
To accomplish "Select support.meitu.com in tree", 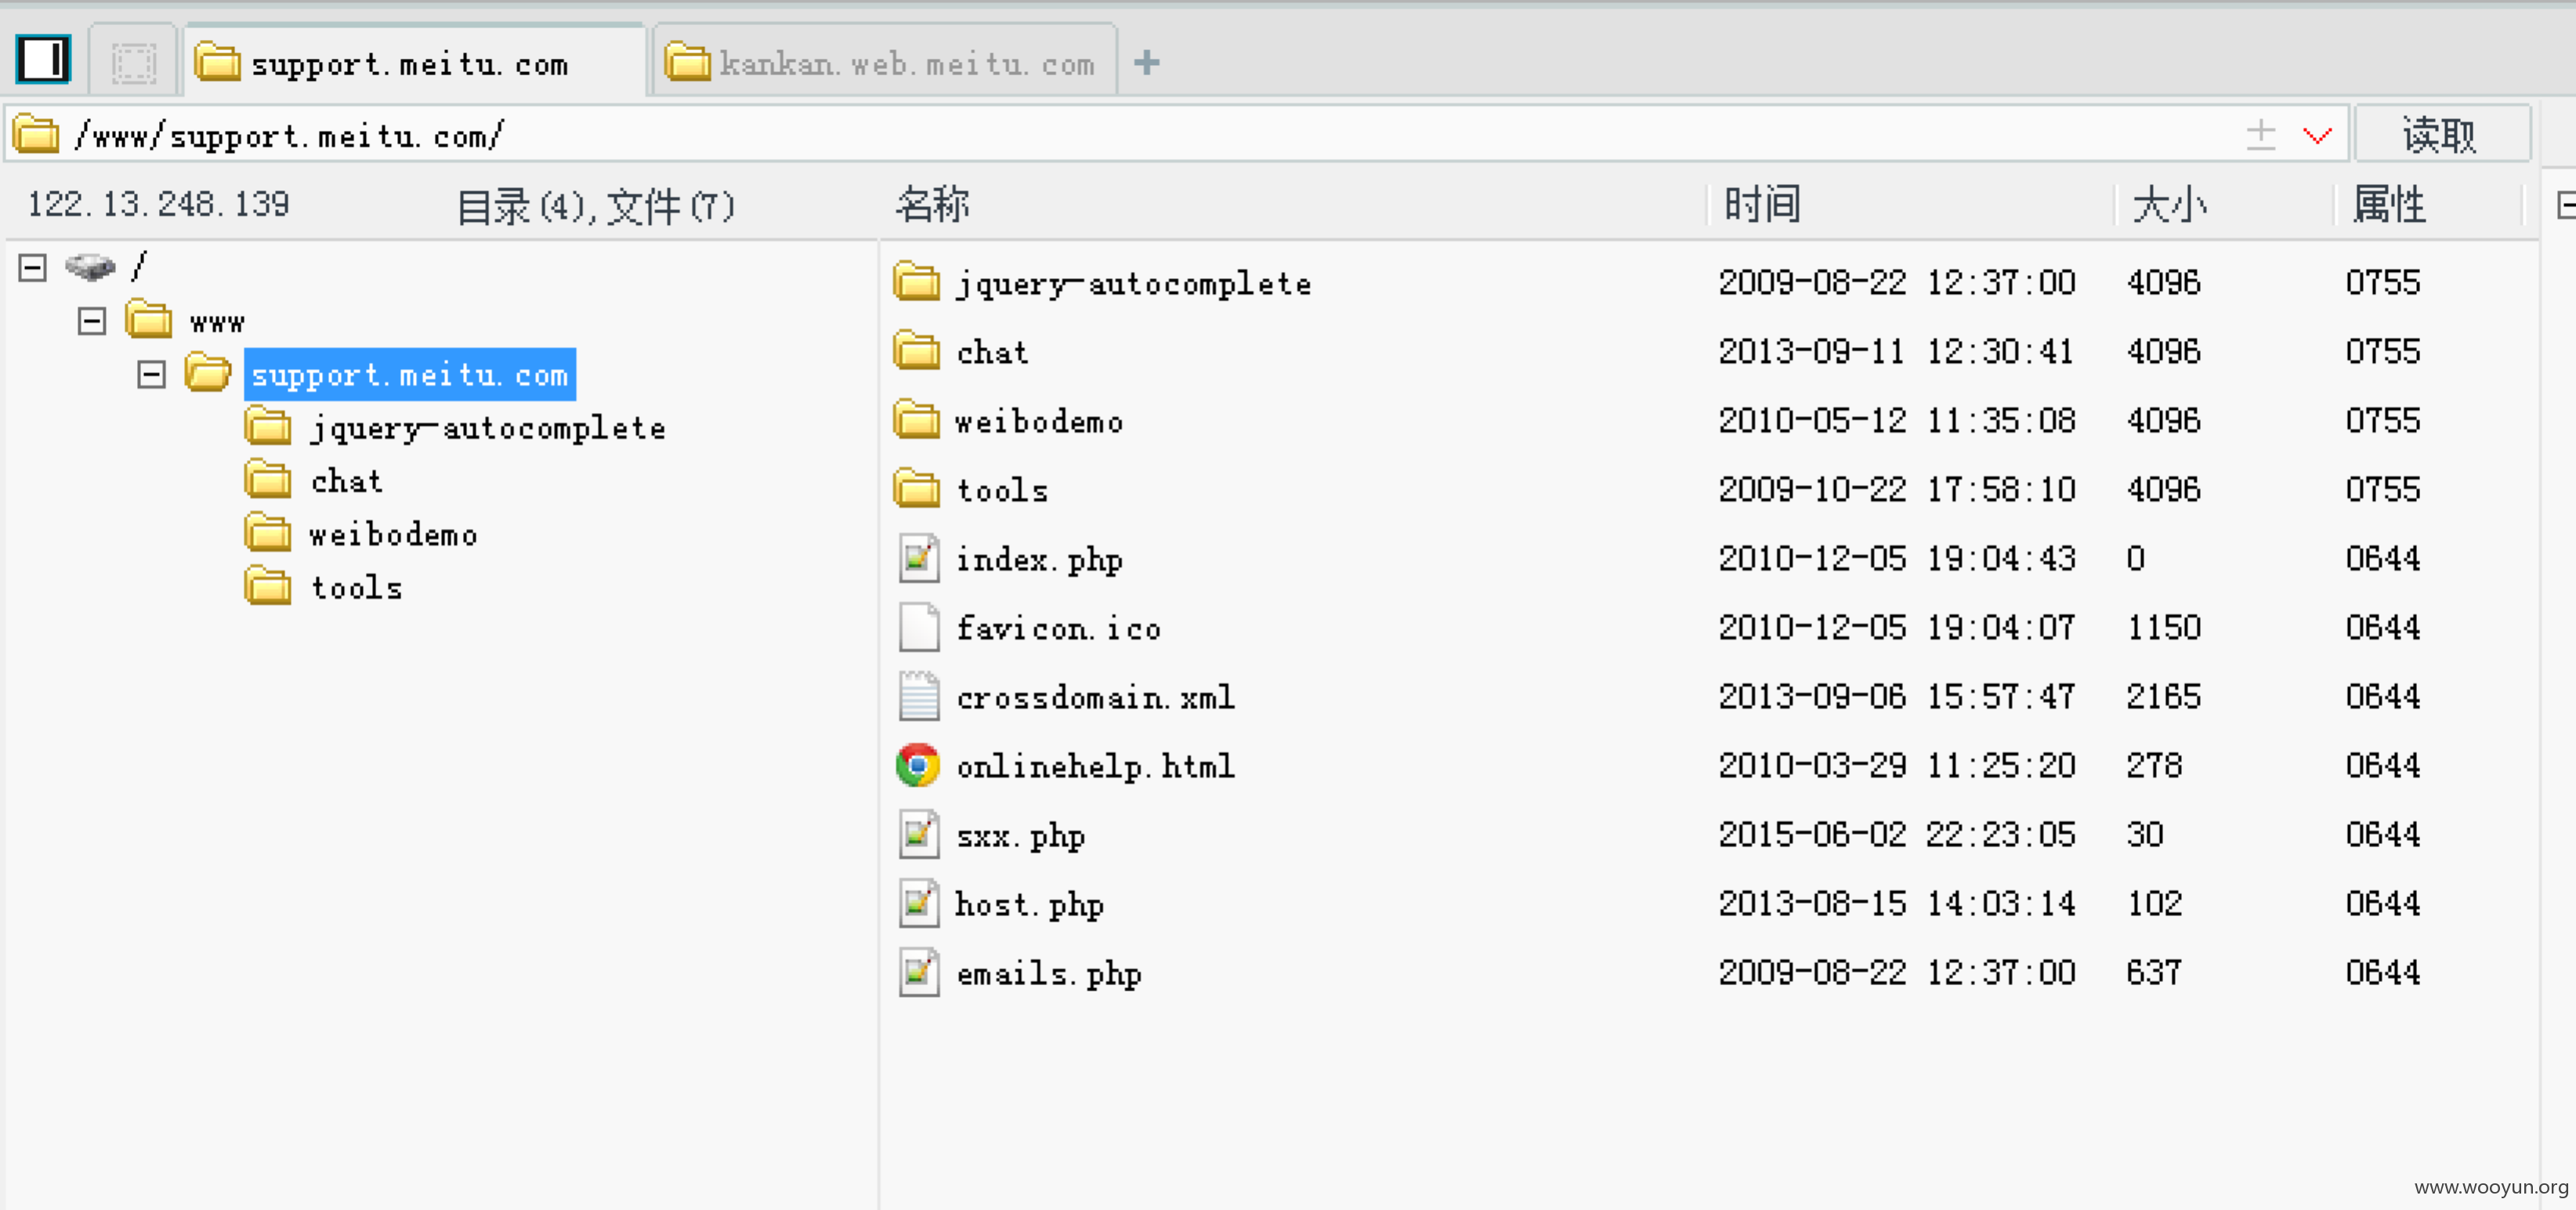I will click(x=410, y=374).
